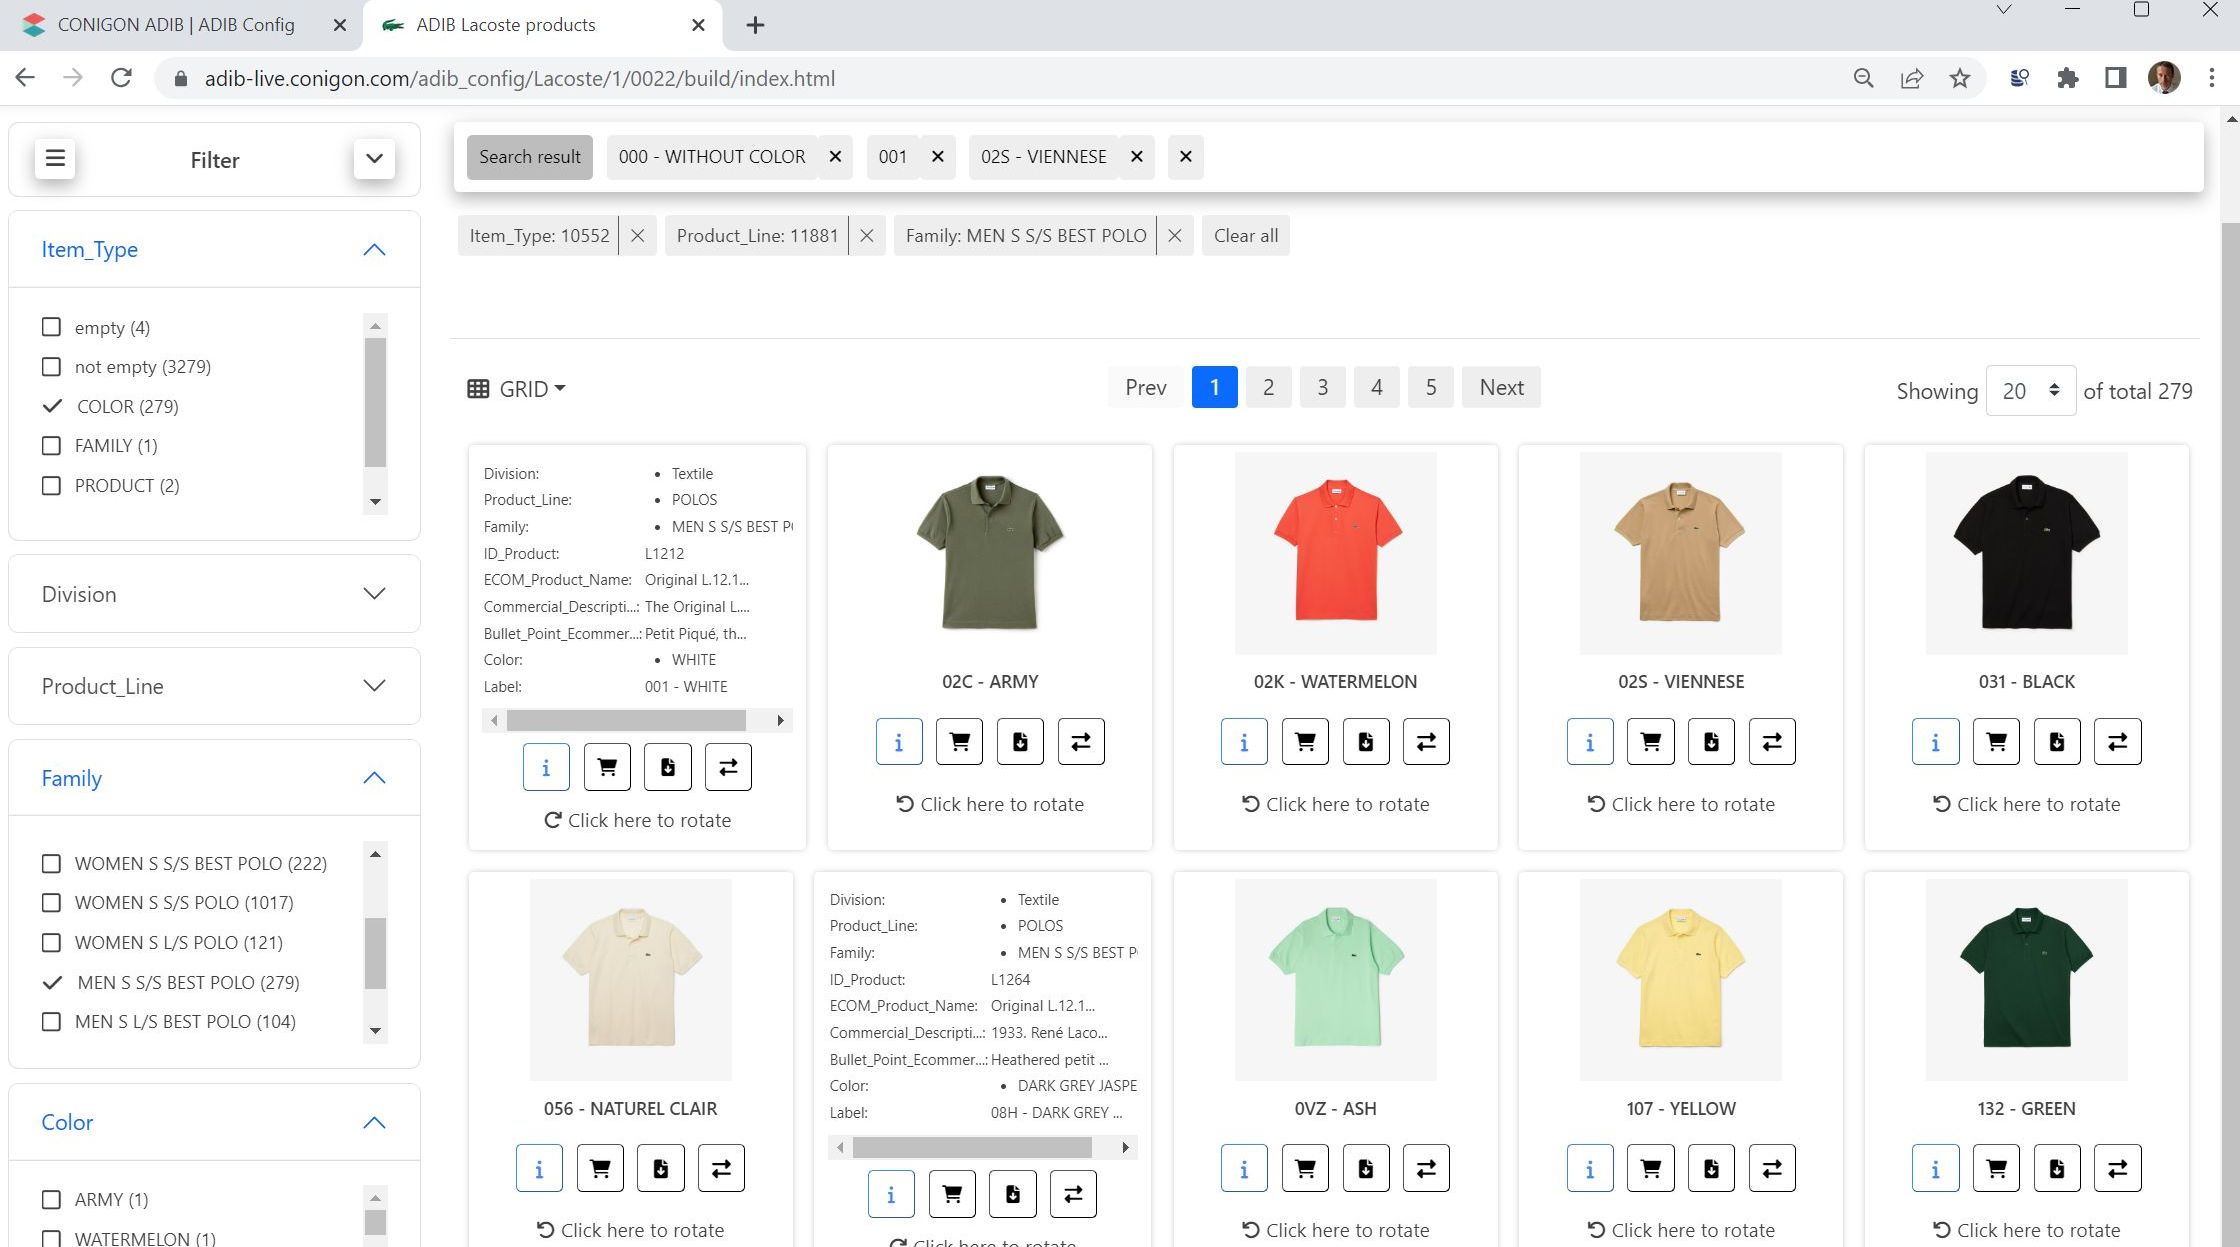Uncheck MEN S S/S BEST POLO (279)
The image size is (2240, 1247).
(52, 982)
